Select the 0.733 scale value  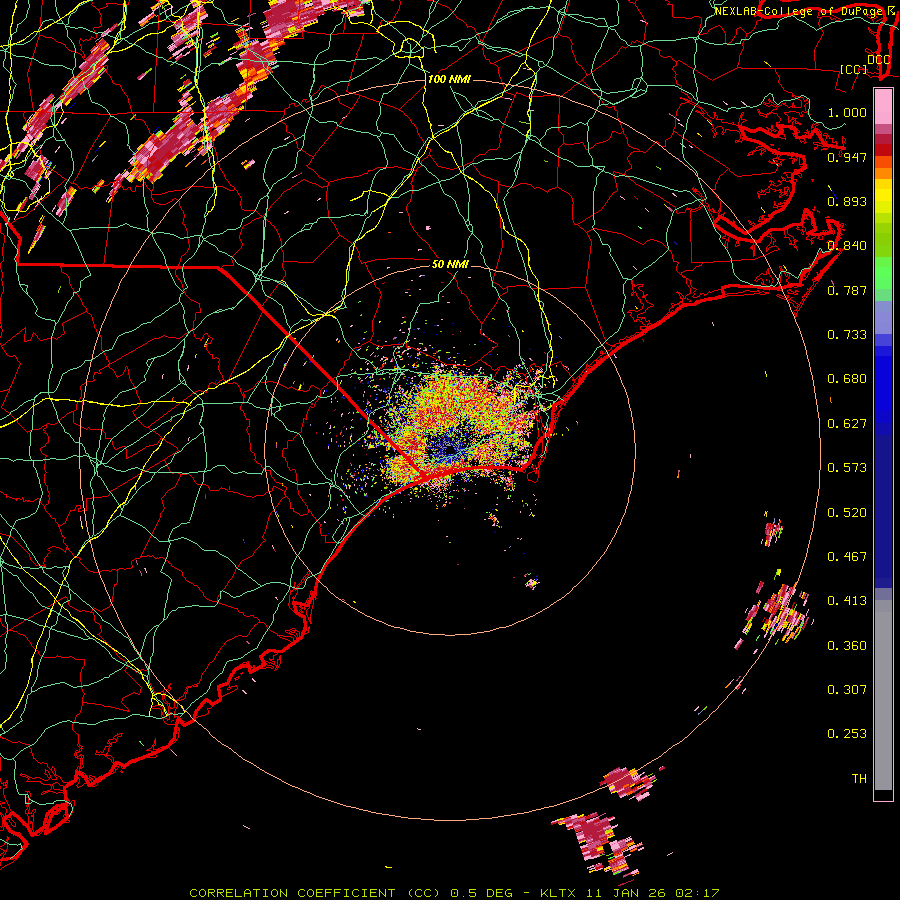coord(847,335)
